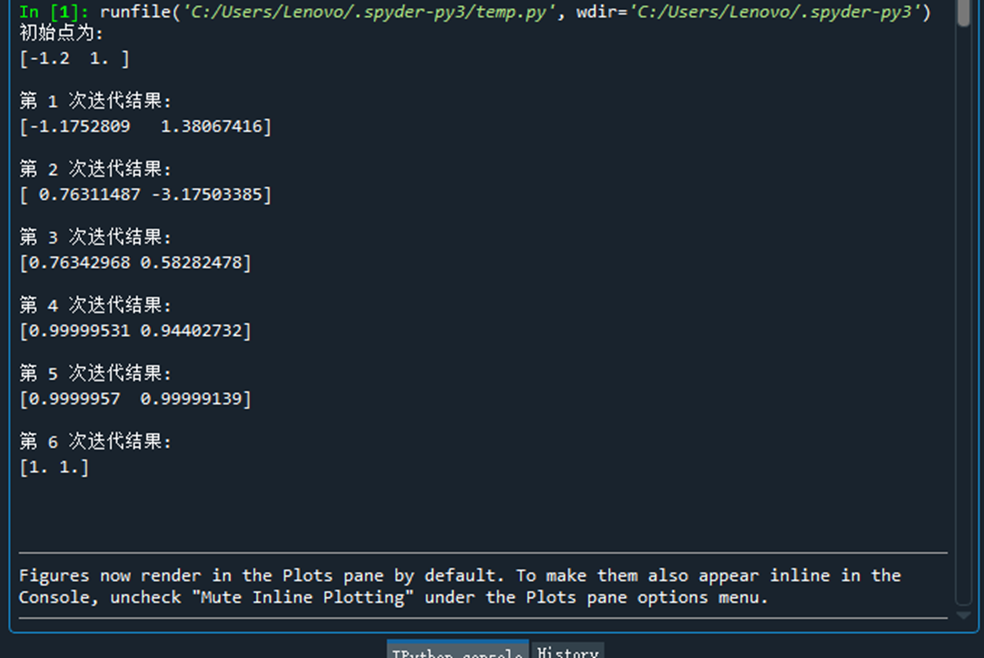The width and height of the screenshot is (984, 658).
Task: Click the 第 1 次迭代结果 heading
Action: [95, 100]
